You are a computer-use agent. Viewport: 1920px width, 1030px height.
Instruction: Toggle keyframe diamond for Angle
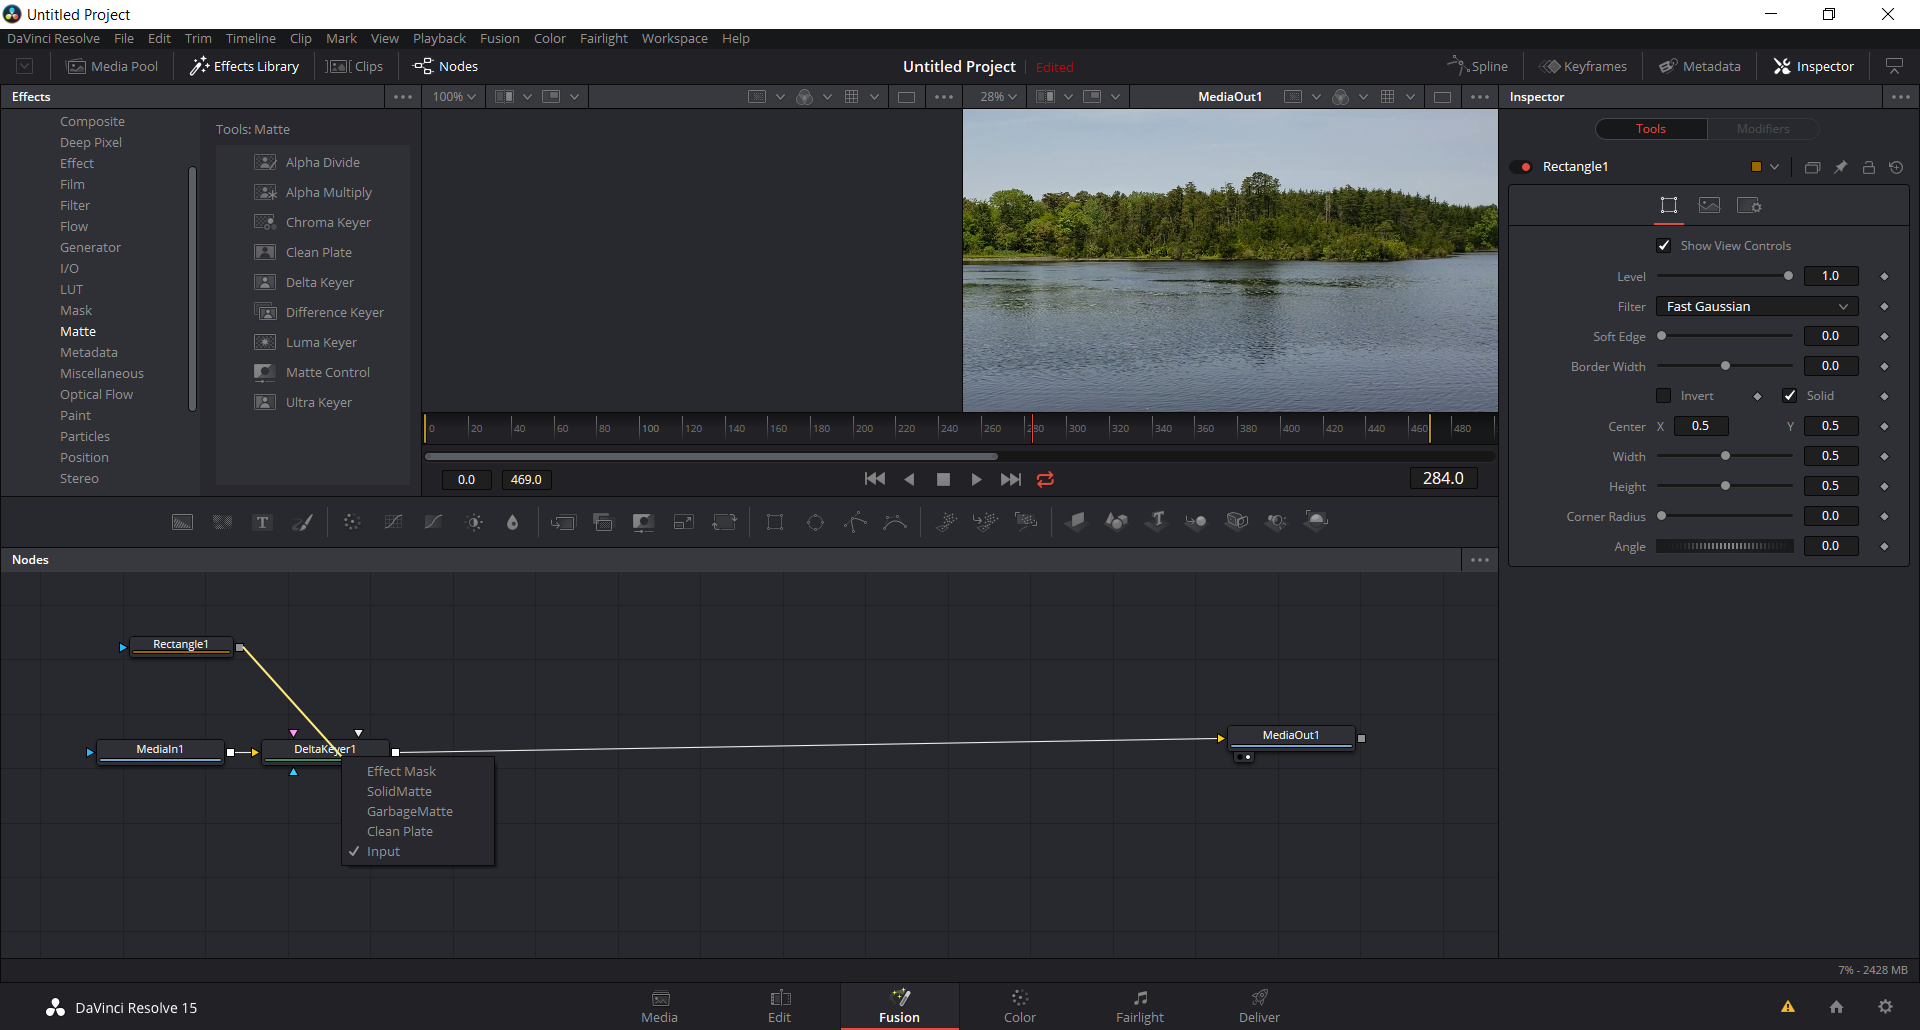tap(1884, 547)
